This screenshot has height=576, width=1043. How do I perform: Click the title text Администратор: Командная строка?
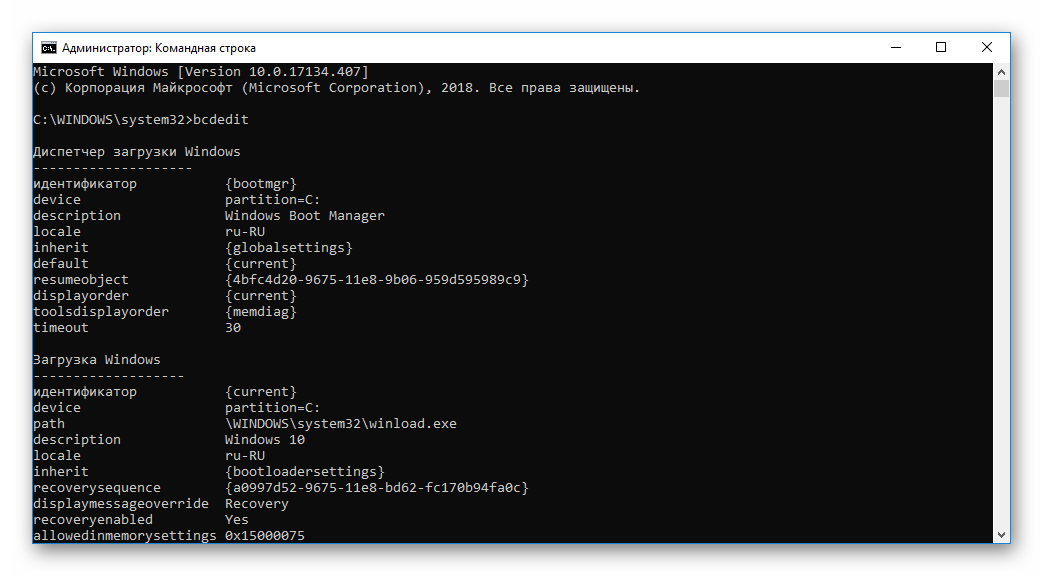pyautogui.click(x=159, y=48)
